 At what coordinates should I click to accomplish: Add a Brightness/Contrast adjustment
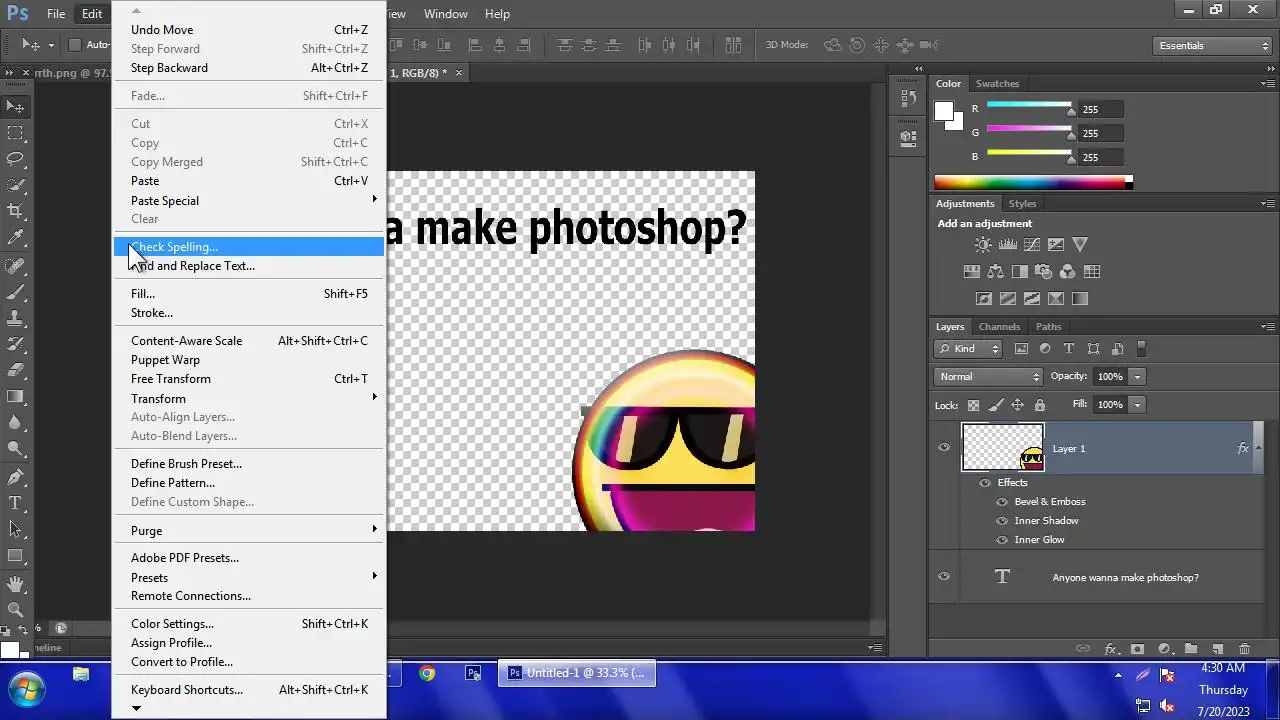tap(984, 245)
